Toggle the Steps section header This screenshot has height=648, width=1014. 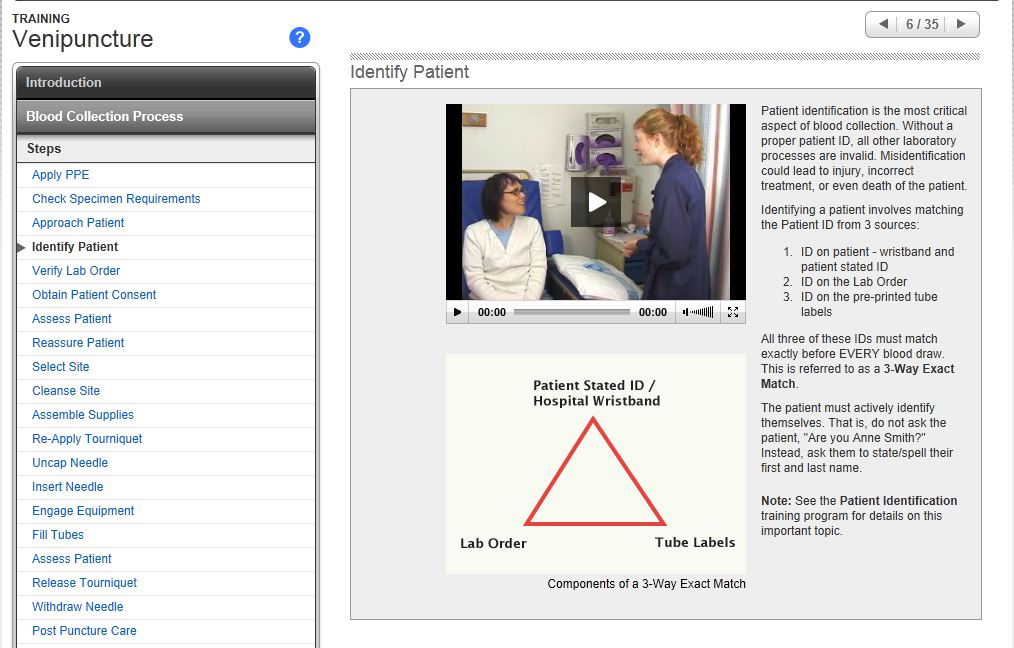(x=166, y=149)
